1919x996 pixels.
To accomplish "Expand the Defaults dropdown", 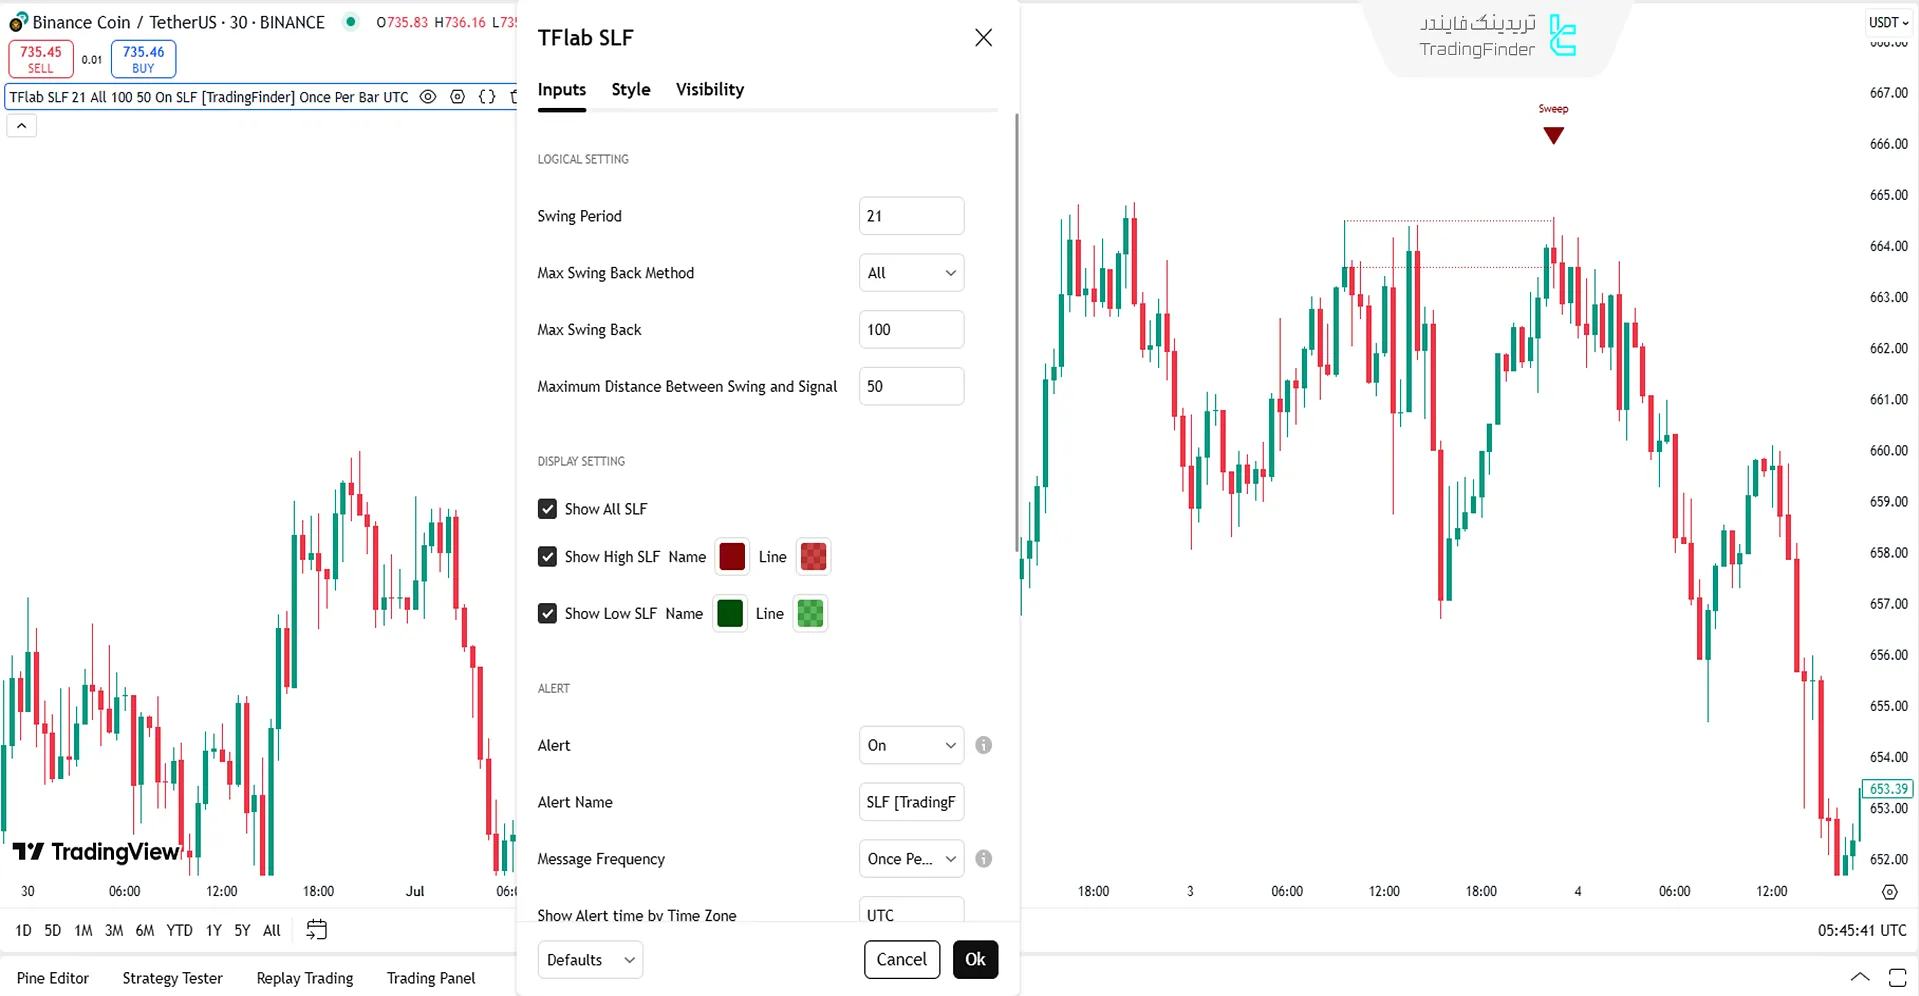I will tap(590, 960).
